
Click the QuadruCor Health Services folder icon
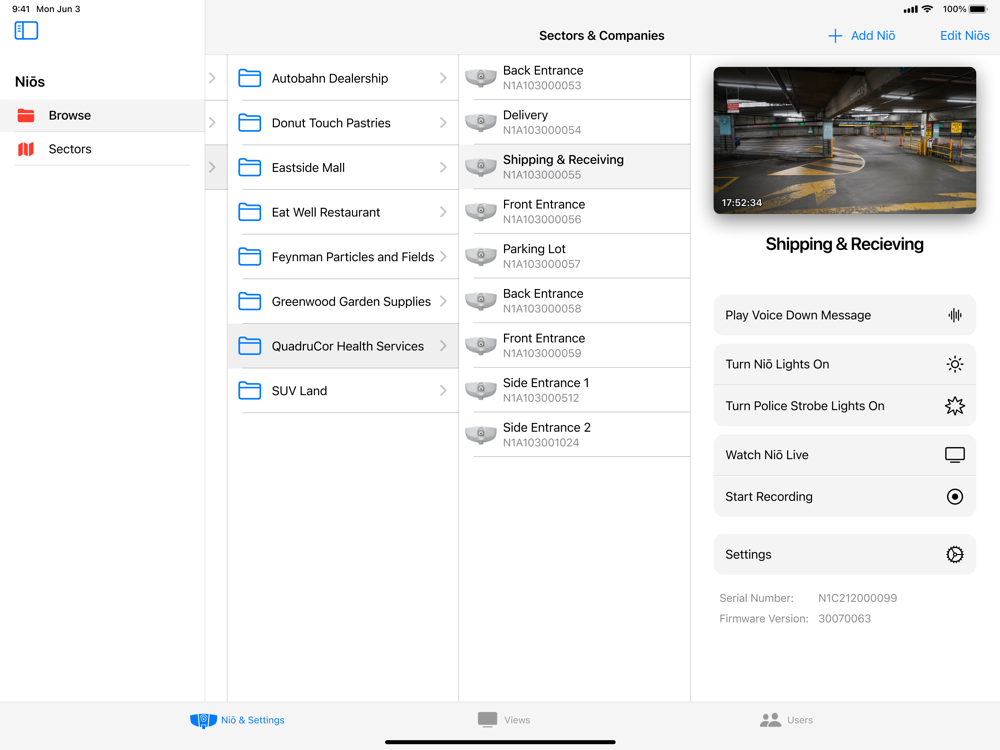pyautogui.click(x=249, y=346)
